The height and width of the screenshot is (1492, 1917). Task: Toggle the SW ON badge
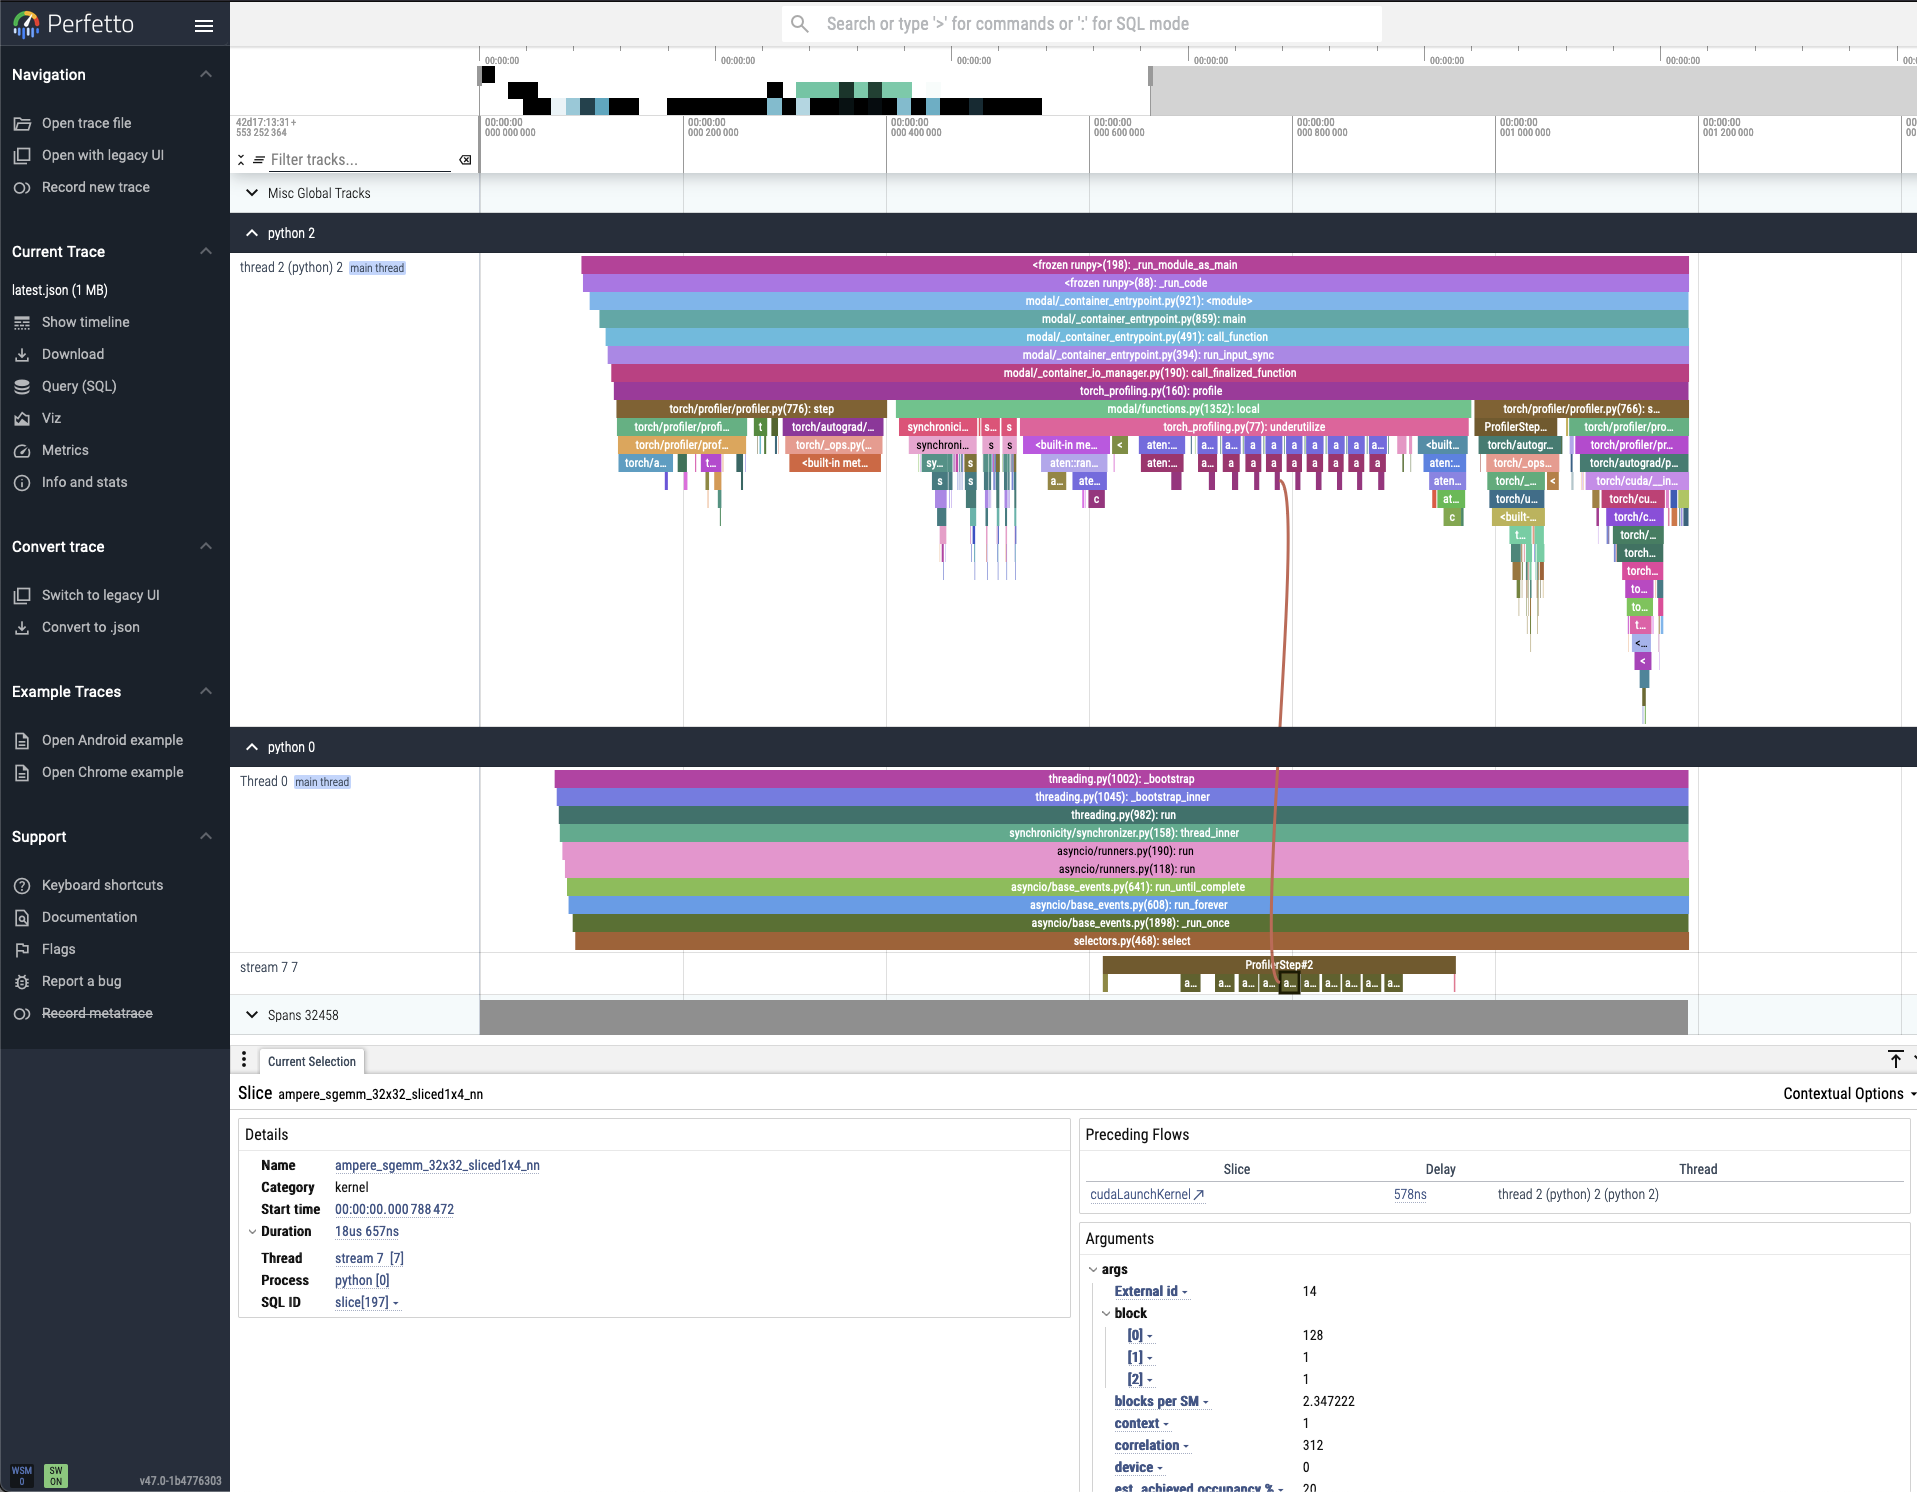[x=55, y=1476]
